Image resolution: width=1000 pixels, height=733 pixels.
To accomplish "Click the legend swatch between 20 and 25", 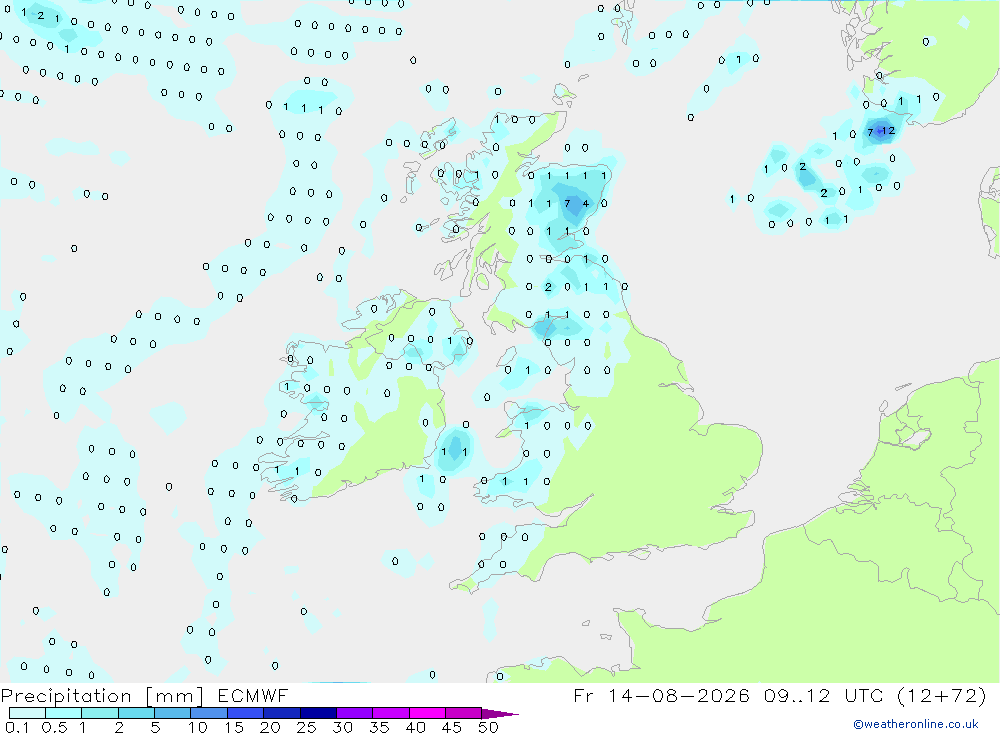I will pyautogui.click(x=282, y=713).
